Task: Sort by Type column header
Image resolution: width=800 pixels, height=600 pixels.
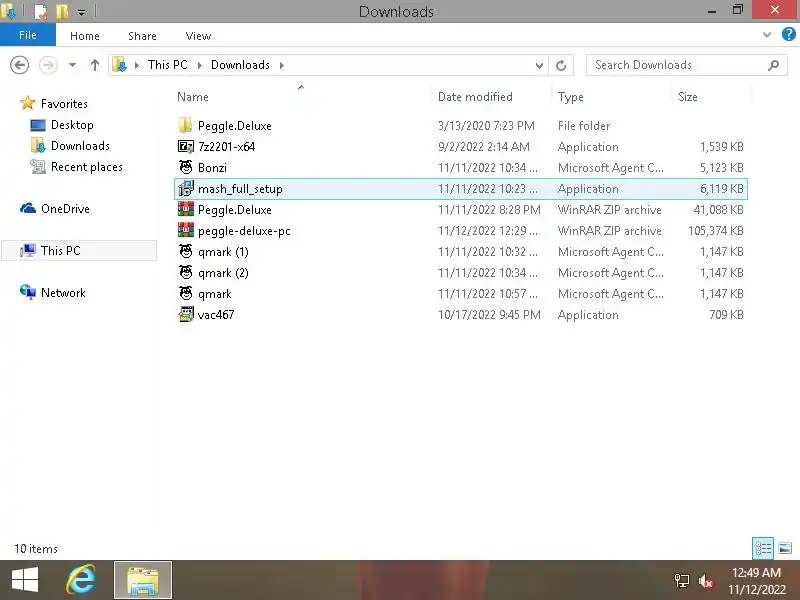Action: [x=570, y=96]
